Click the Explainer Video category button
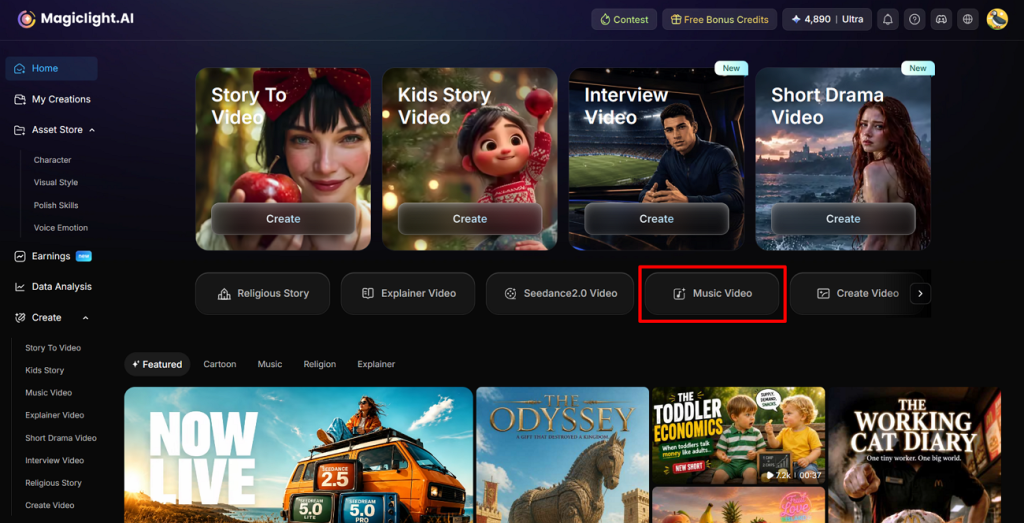This screenshot has width=1024, height=523. click(408, 294)
